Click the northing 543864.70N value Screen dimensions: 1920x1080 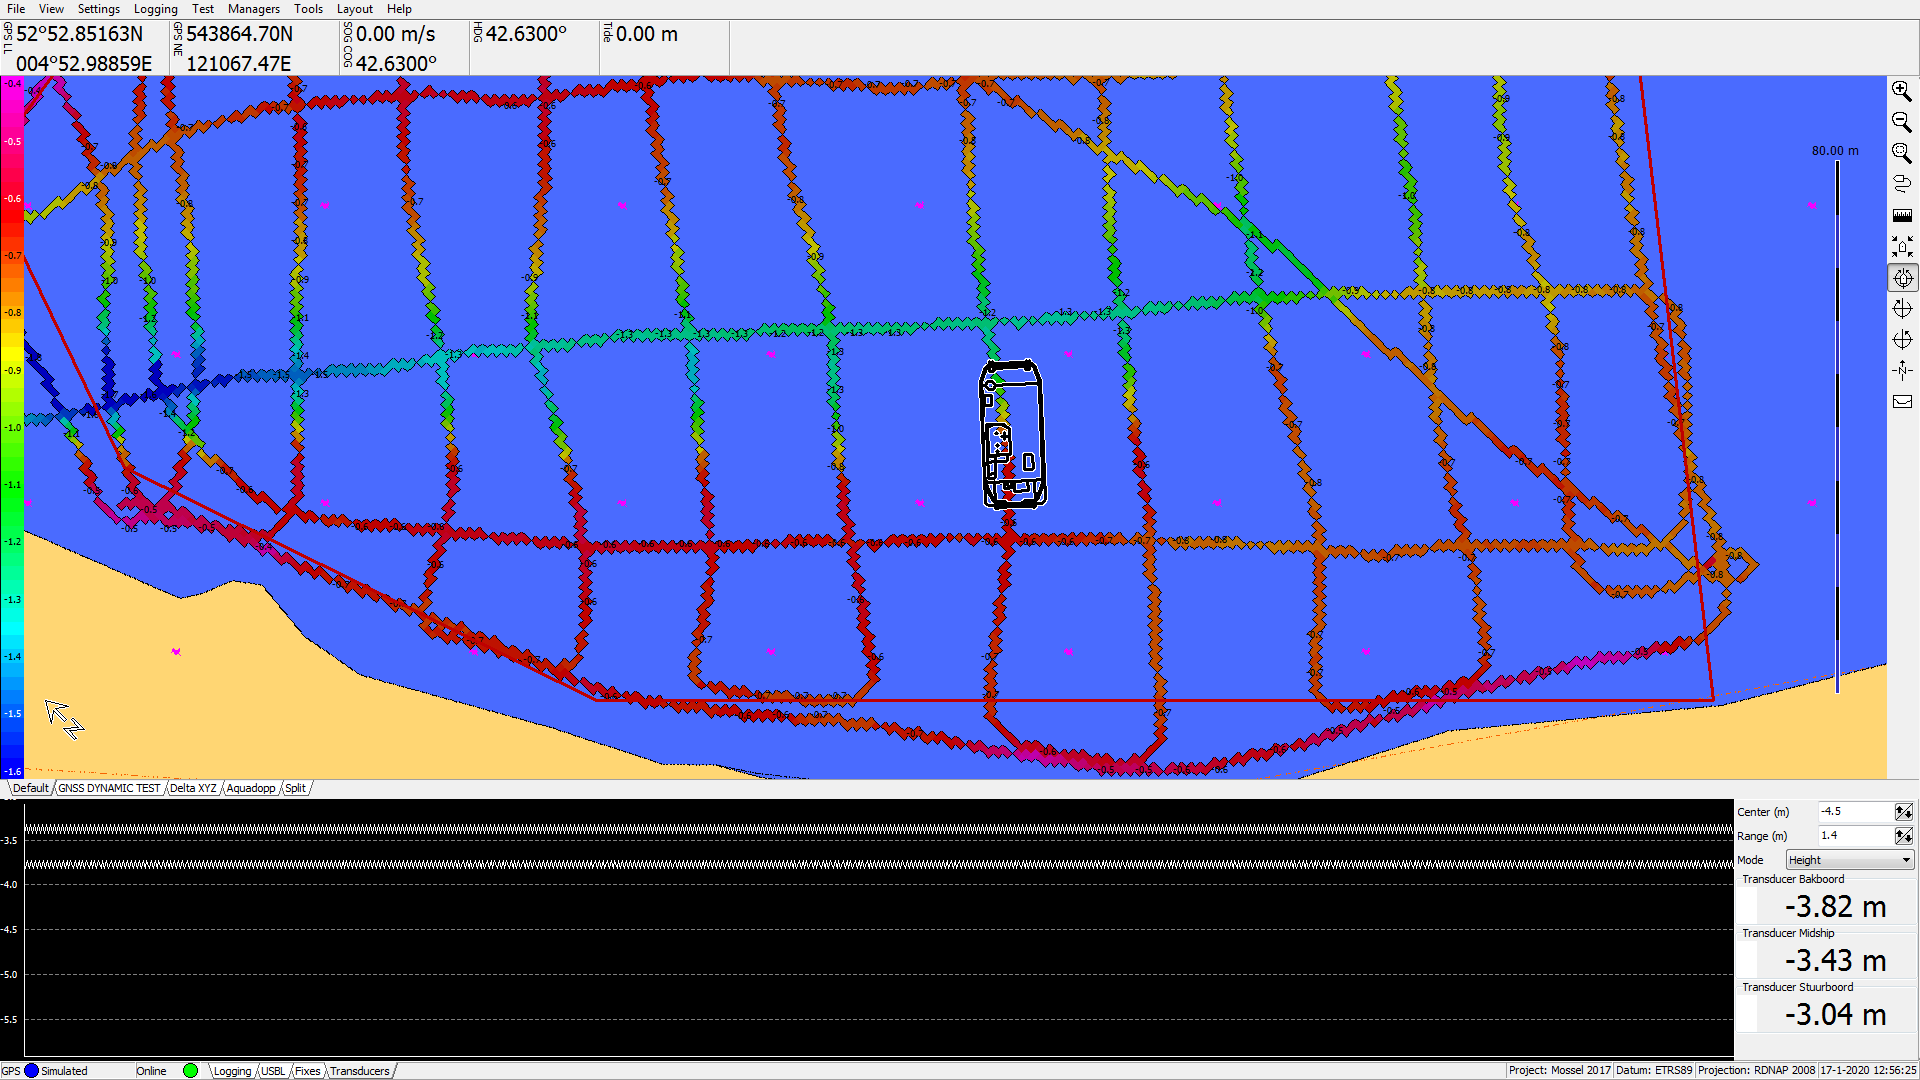click(x=240, y=34)
